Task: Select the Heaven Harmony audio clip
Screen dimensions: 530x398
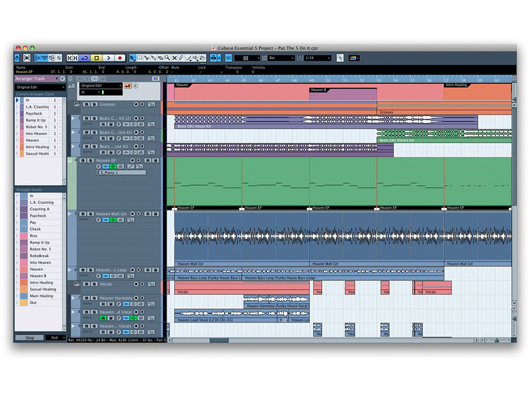Action: (276, 302)
